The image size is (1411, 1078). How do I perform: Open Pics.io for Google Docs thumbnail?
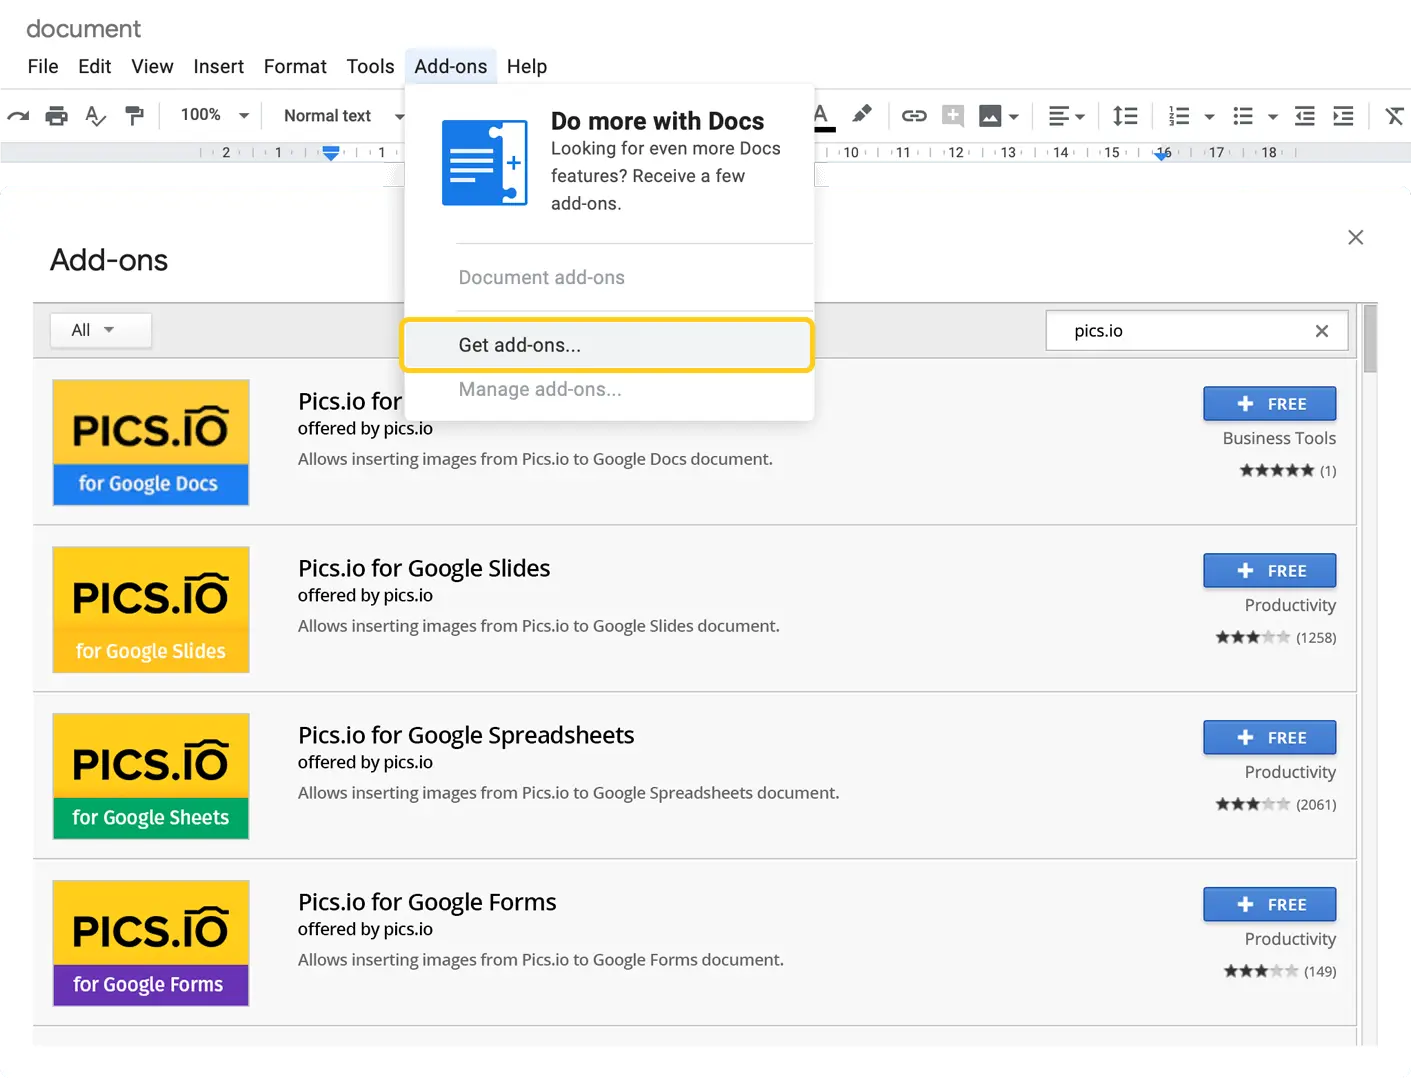(151, 443)
